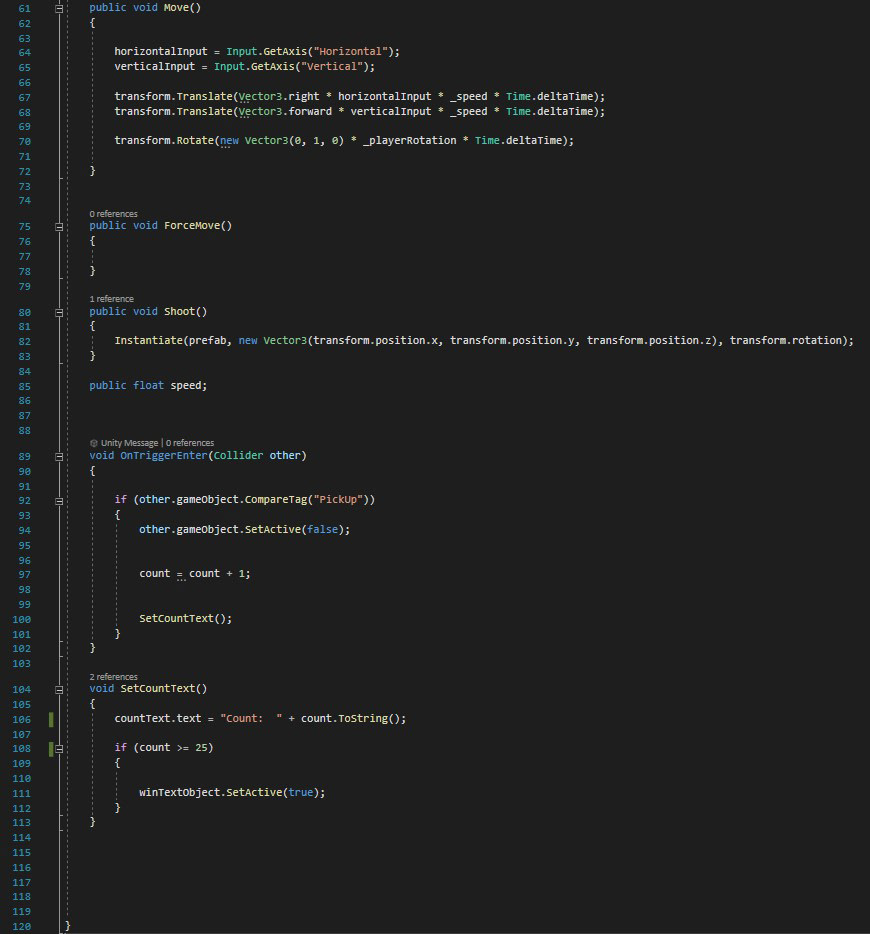The height and width of the screenshot is (934, 870).
Task: Click Time.deltaTime on line 70
Action: 518,141
